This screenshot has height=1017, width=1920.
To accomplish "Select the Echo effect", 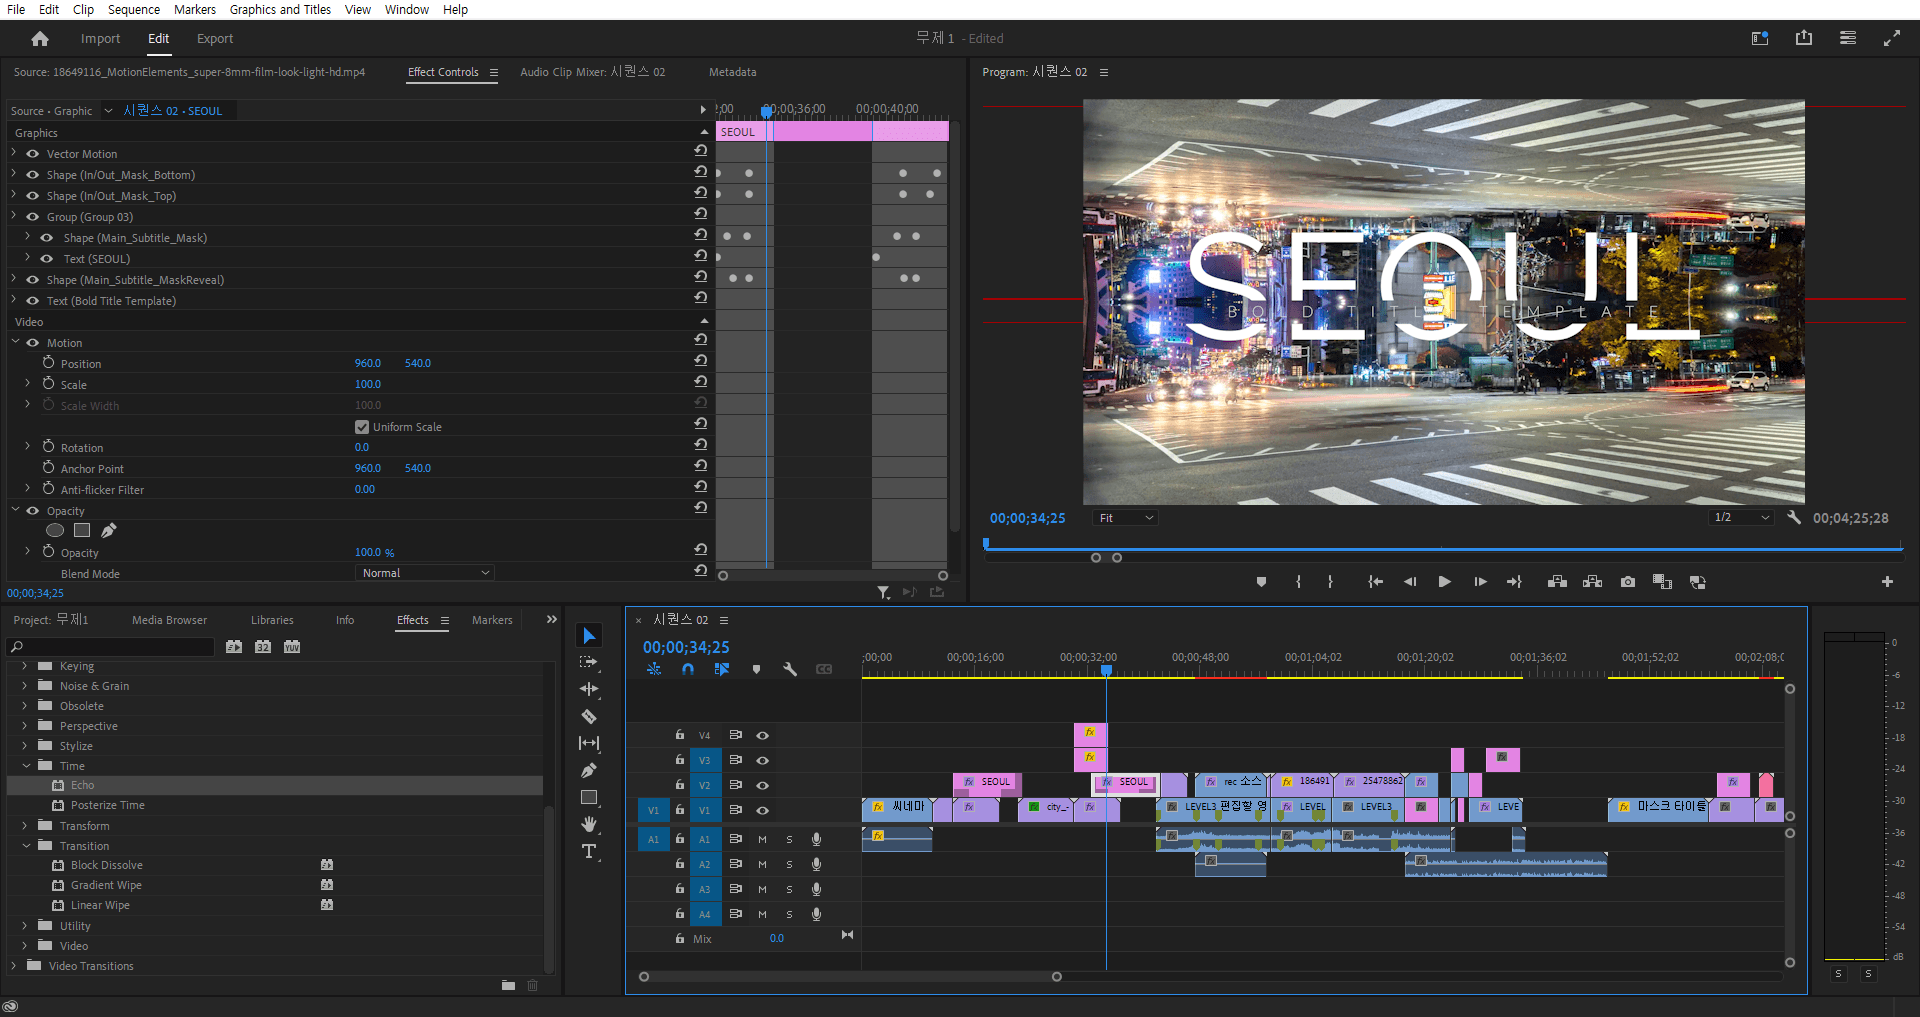I will pyautogui.click(x=82, y=786).
